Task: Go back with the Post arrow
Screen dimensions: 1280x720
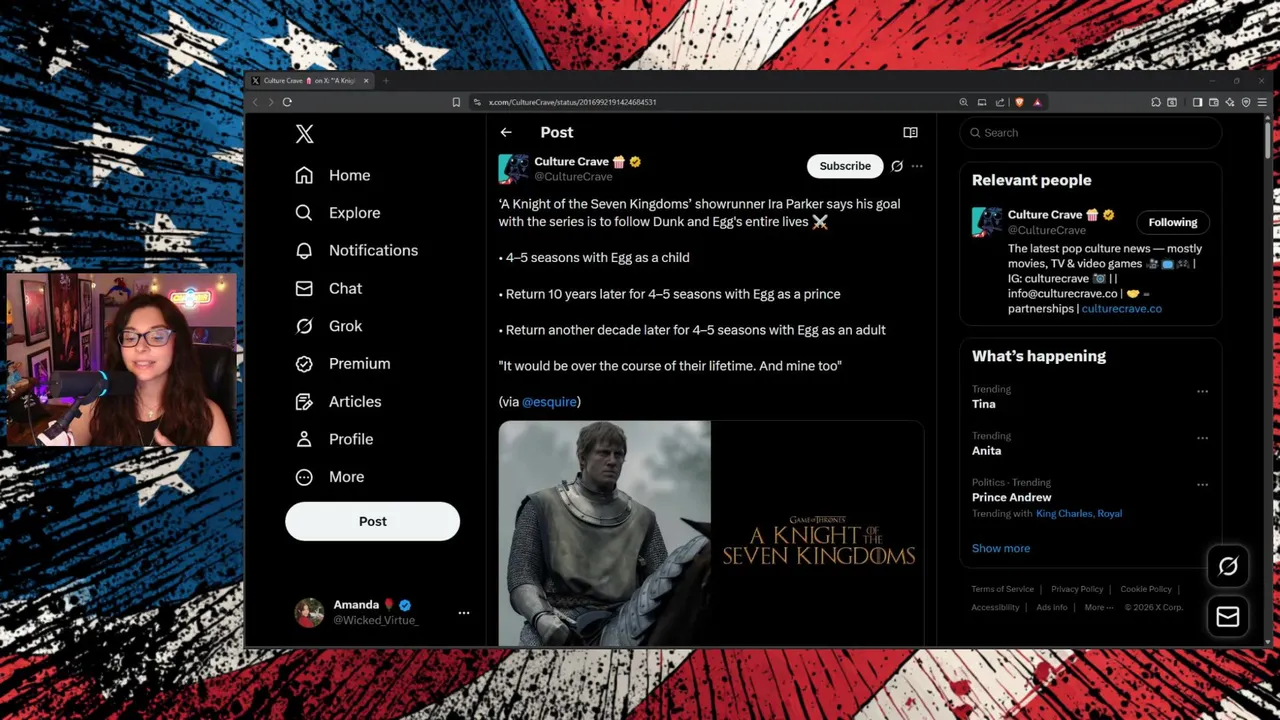Action: coord(506,132)
